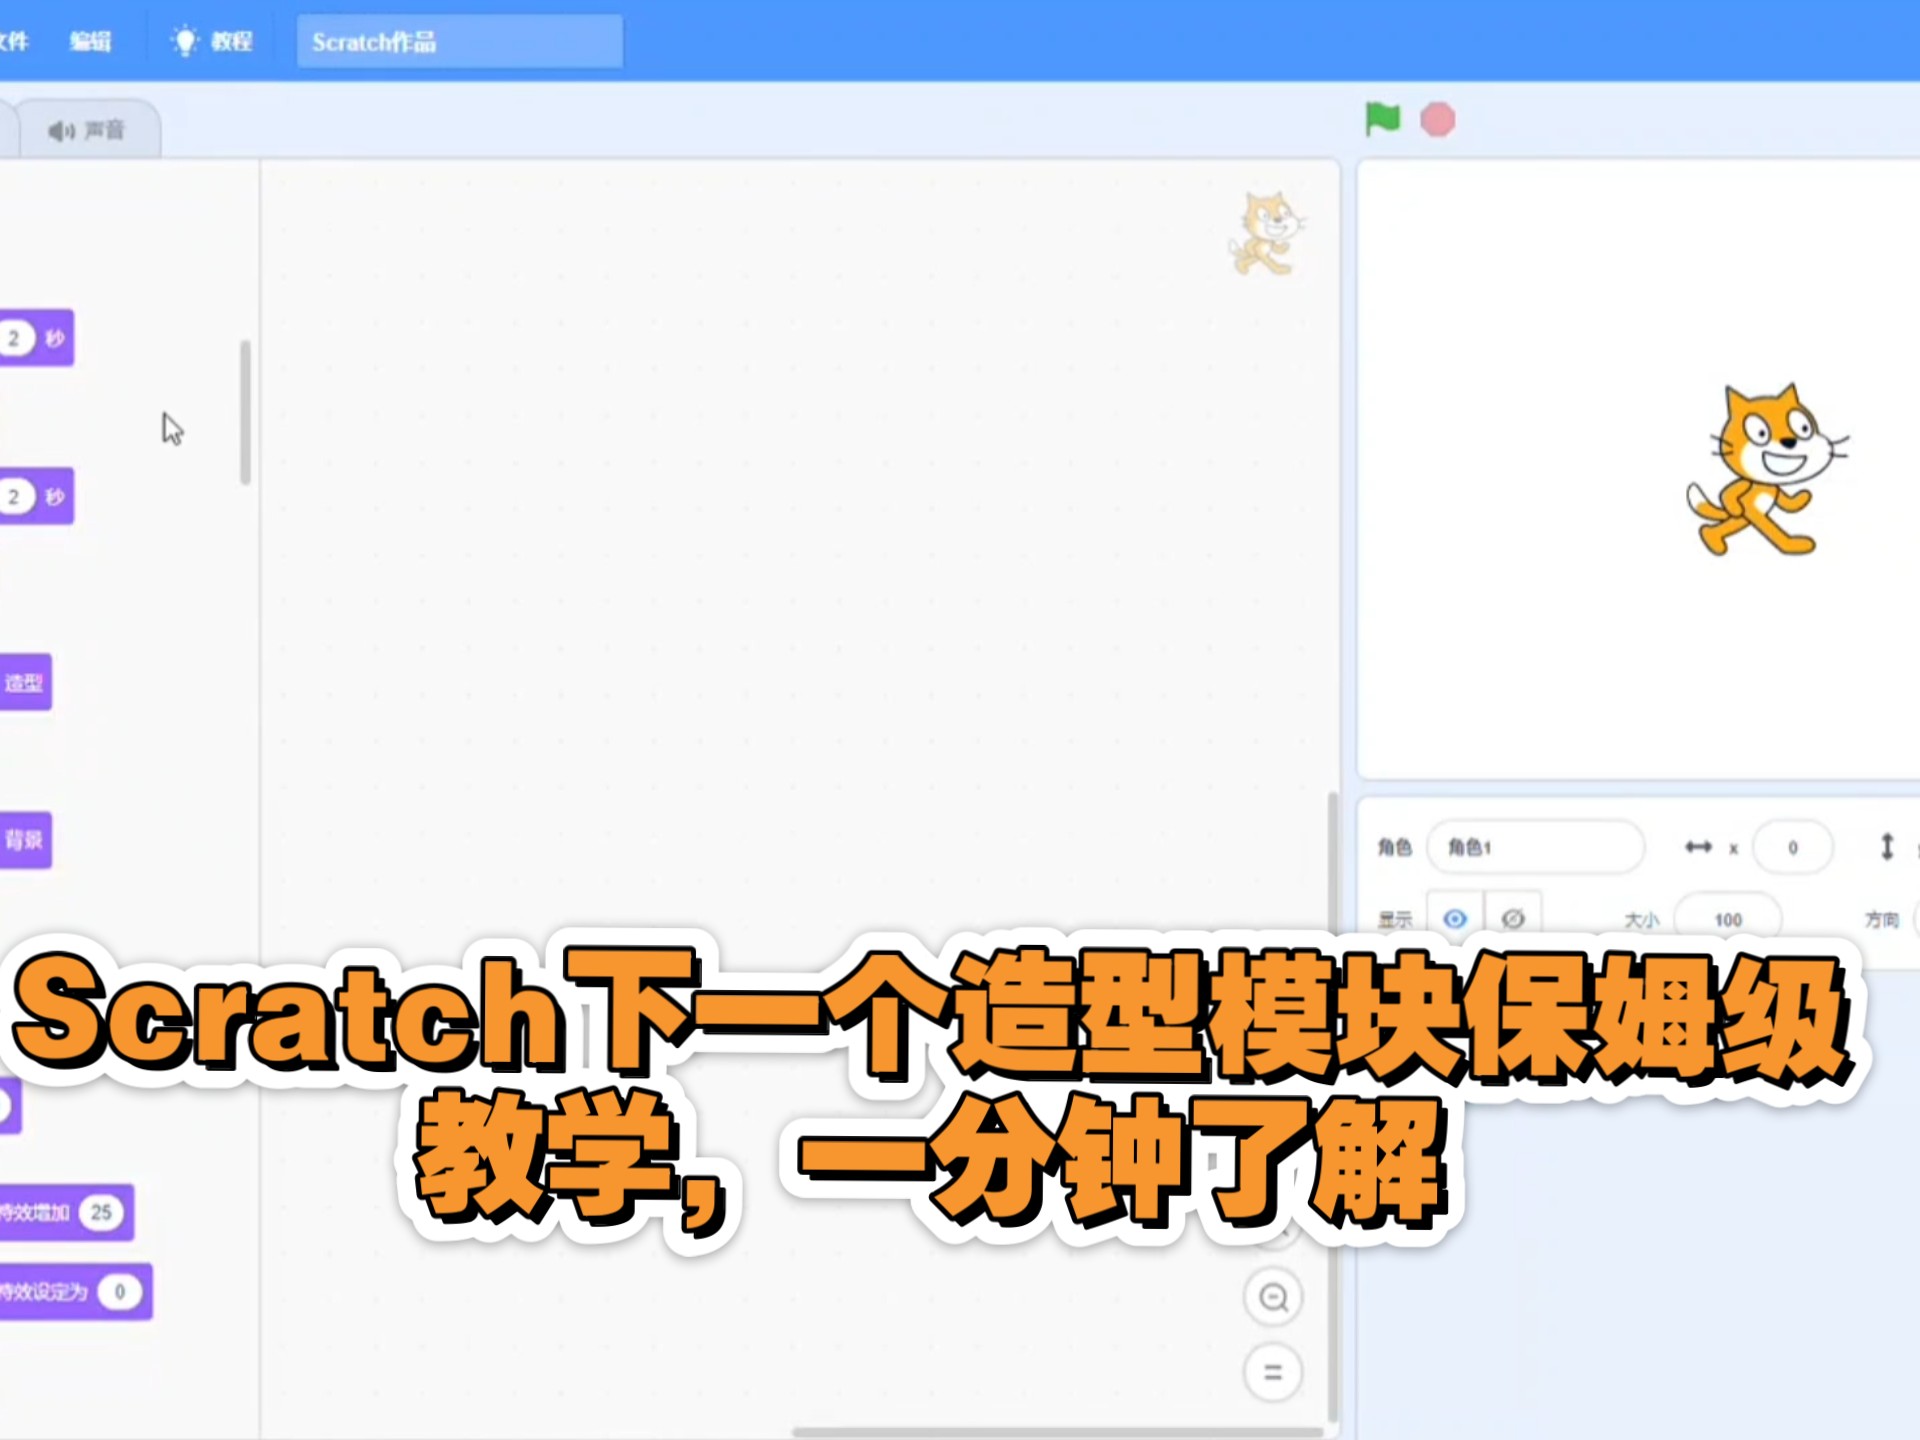Click the 造型 costume block
The height and width of the screenshot is (1440, 1920).
click(25, 682)
